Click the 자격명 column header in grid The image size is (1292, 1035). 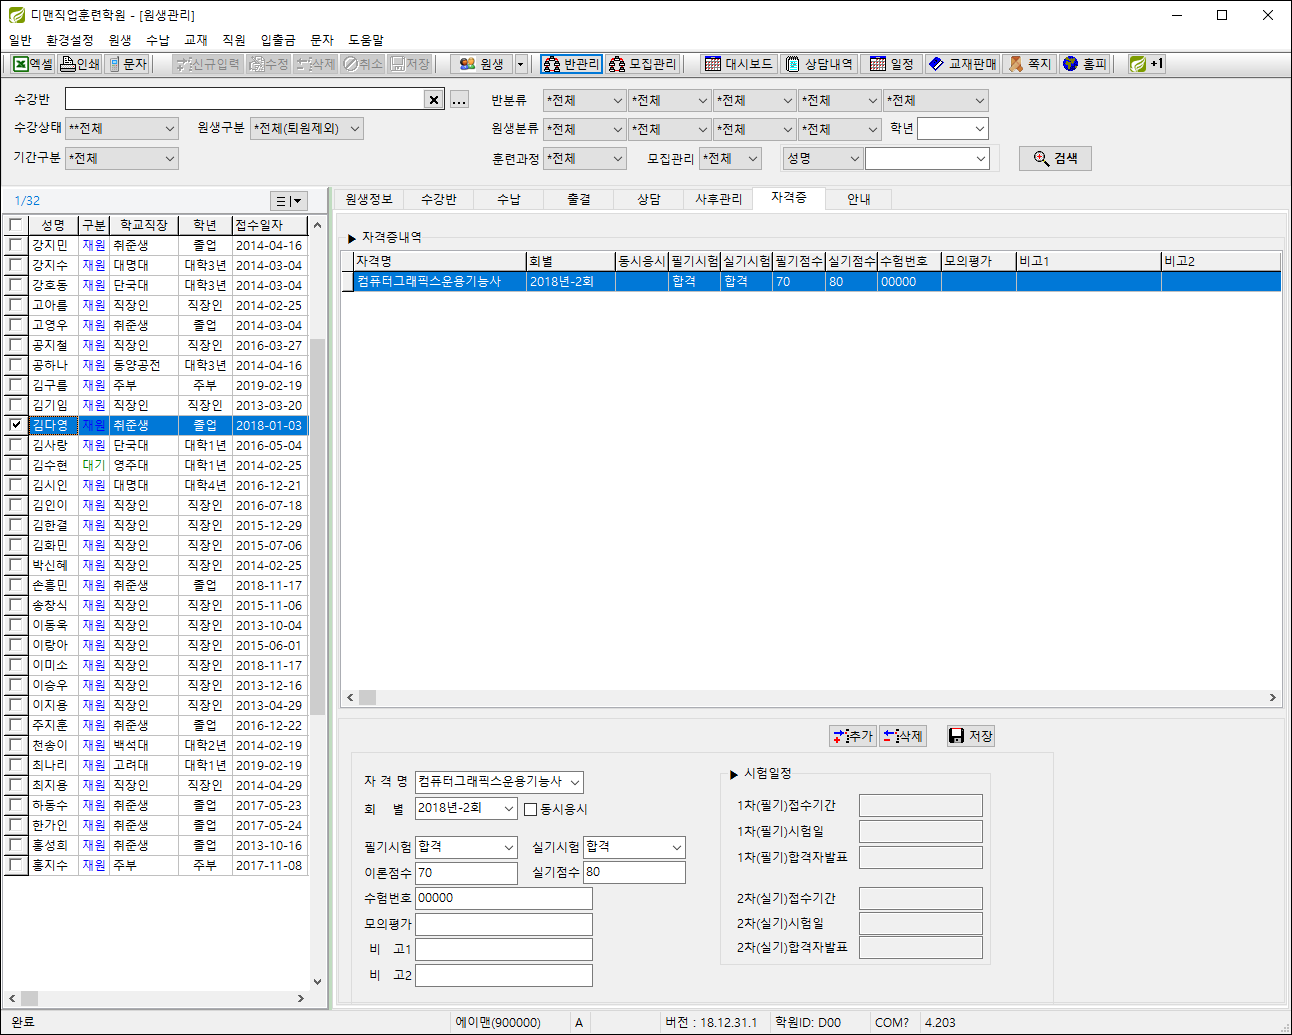[440, 261]
